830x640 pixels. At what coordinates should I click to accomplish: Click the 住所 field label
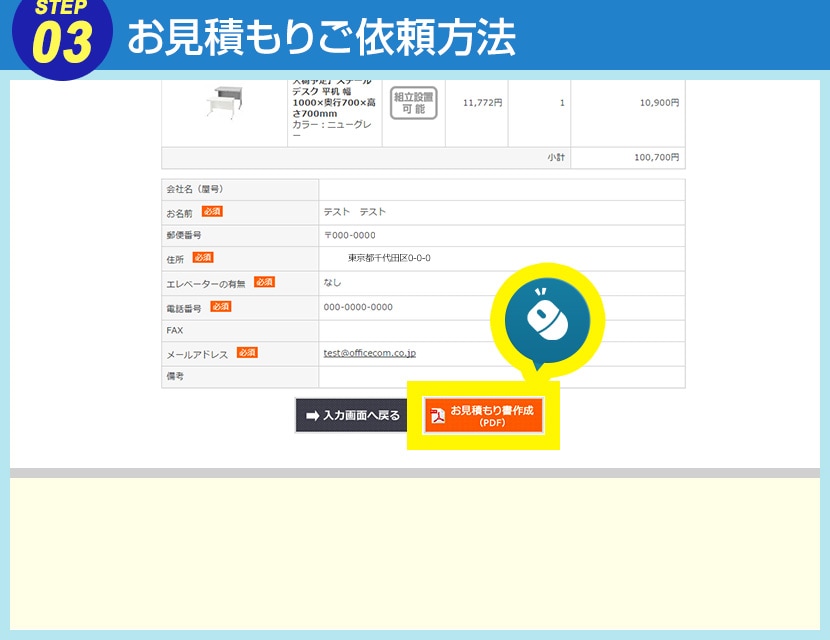tap(175, 259)
